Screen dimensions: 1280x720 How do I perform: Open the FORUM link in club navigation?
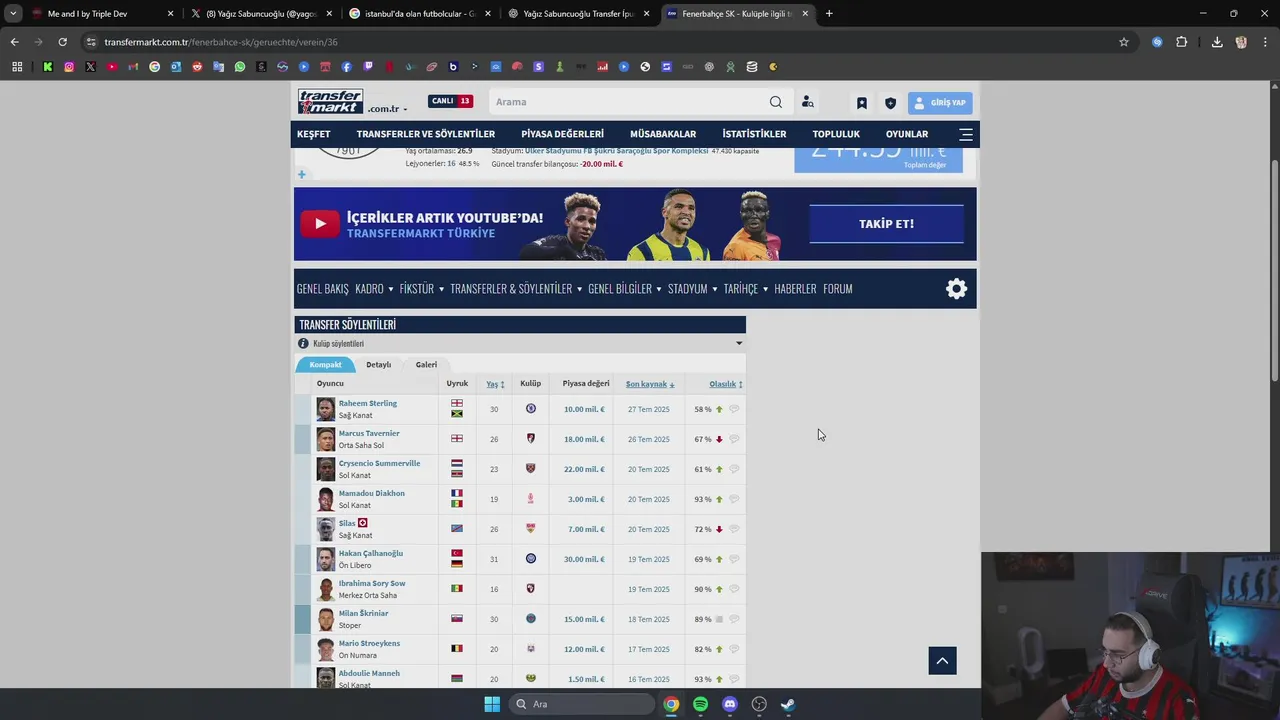[837, 289]
